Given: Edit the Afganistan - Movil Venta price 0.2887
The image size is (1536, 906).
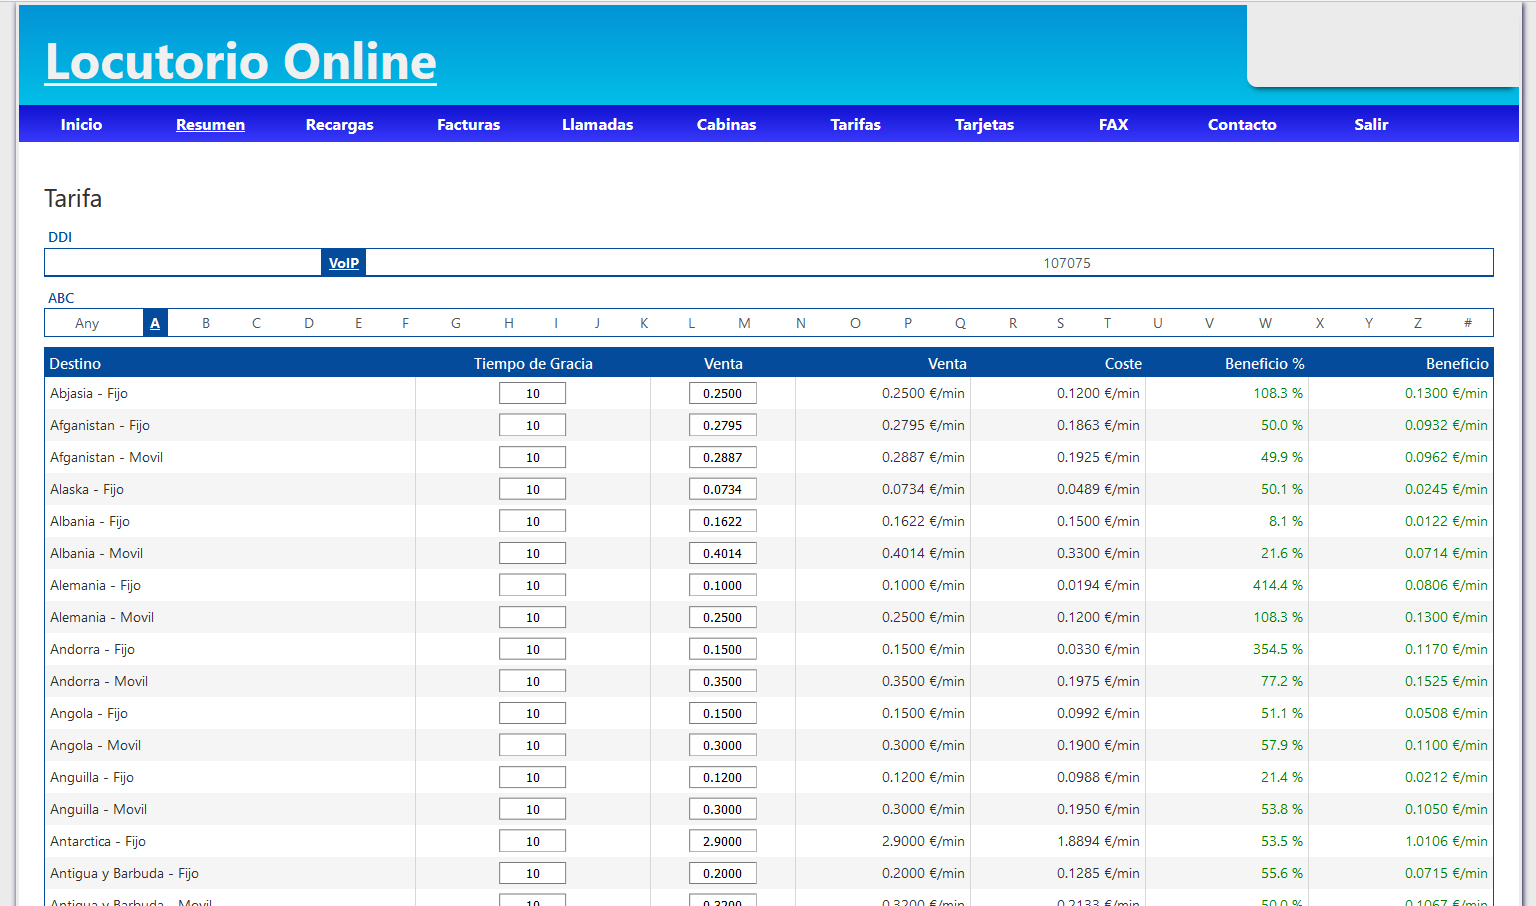Looking at the screenshot, I should pos(723,457).
